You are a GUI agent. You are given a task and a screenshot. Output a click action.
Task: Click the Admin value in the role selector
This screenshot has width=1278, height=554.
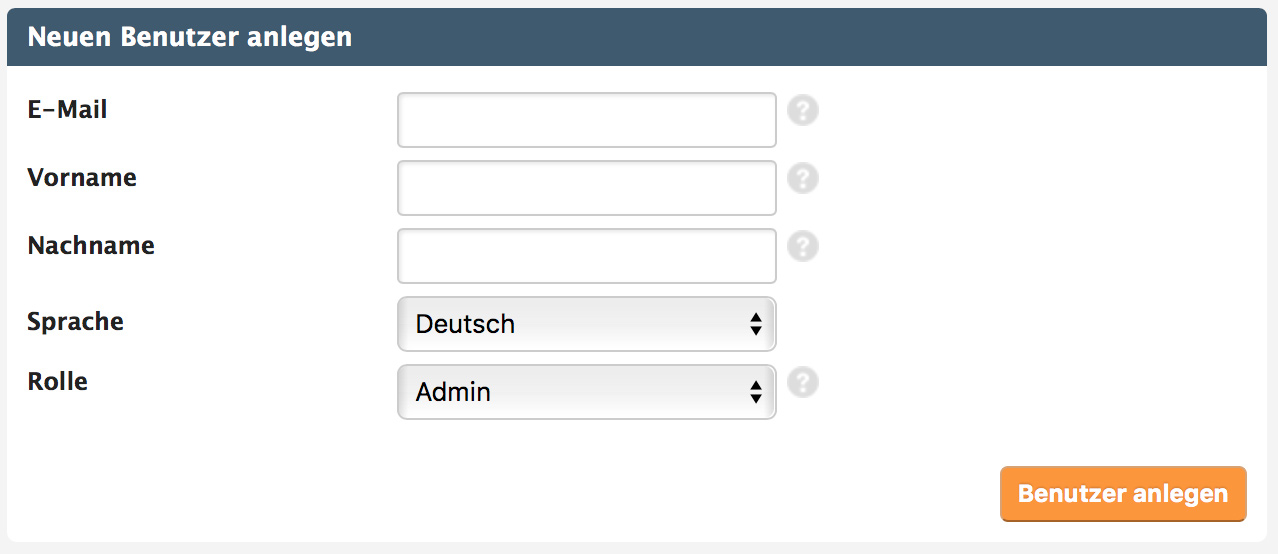pyautogui.click(x=453, y=392)
